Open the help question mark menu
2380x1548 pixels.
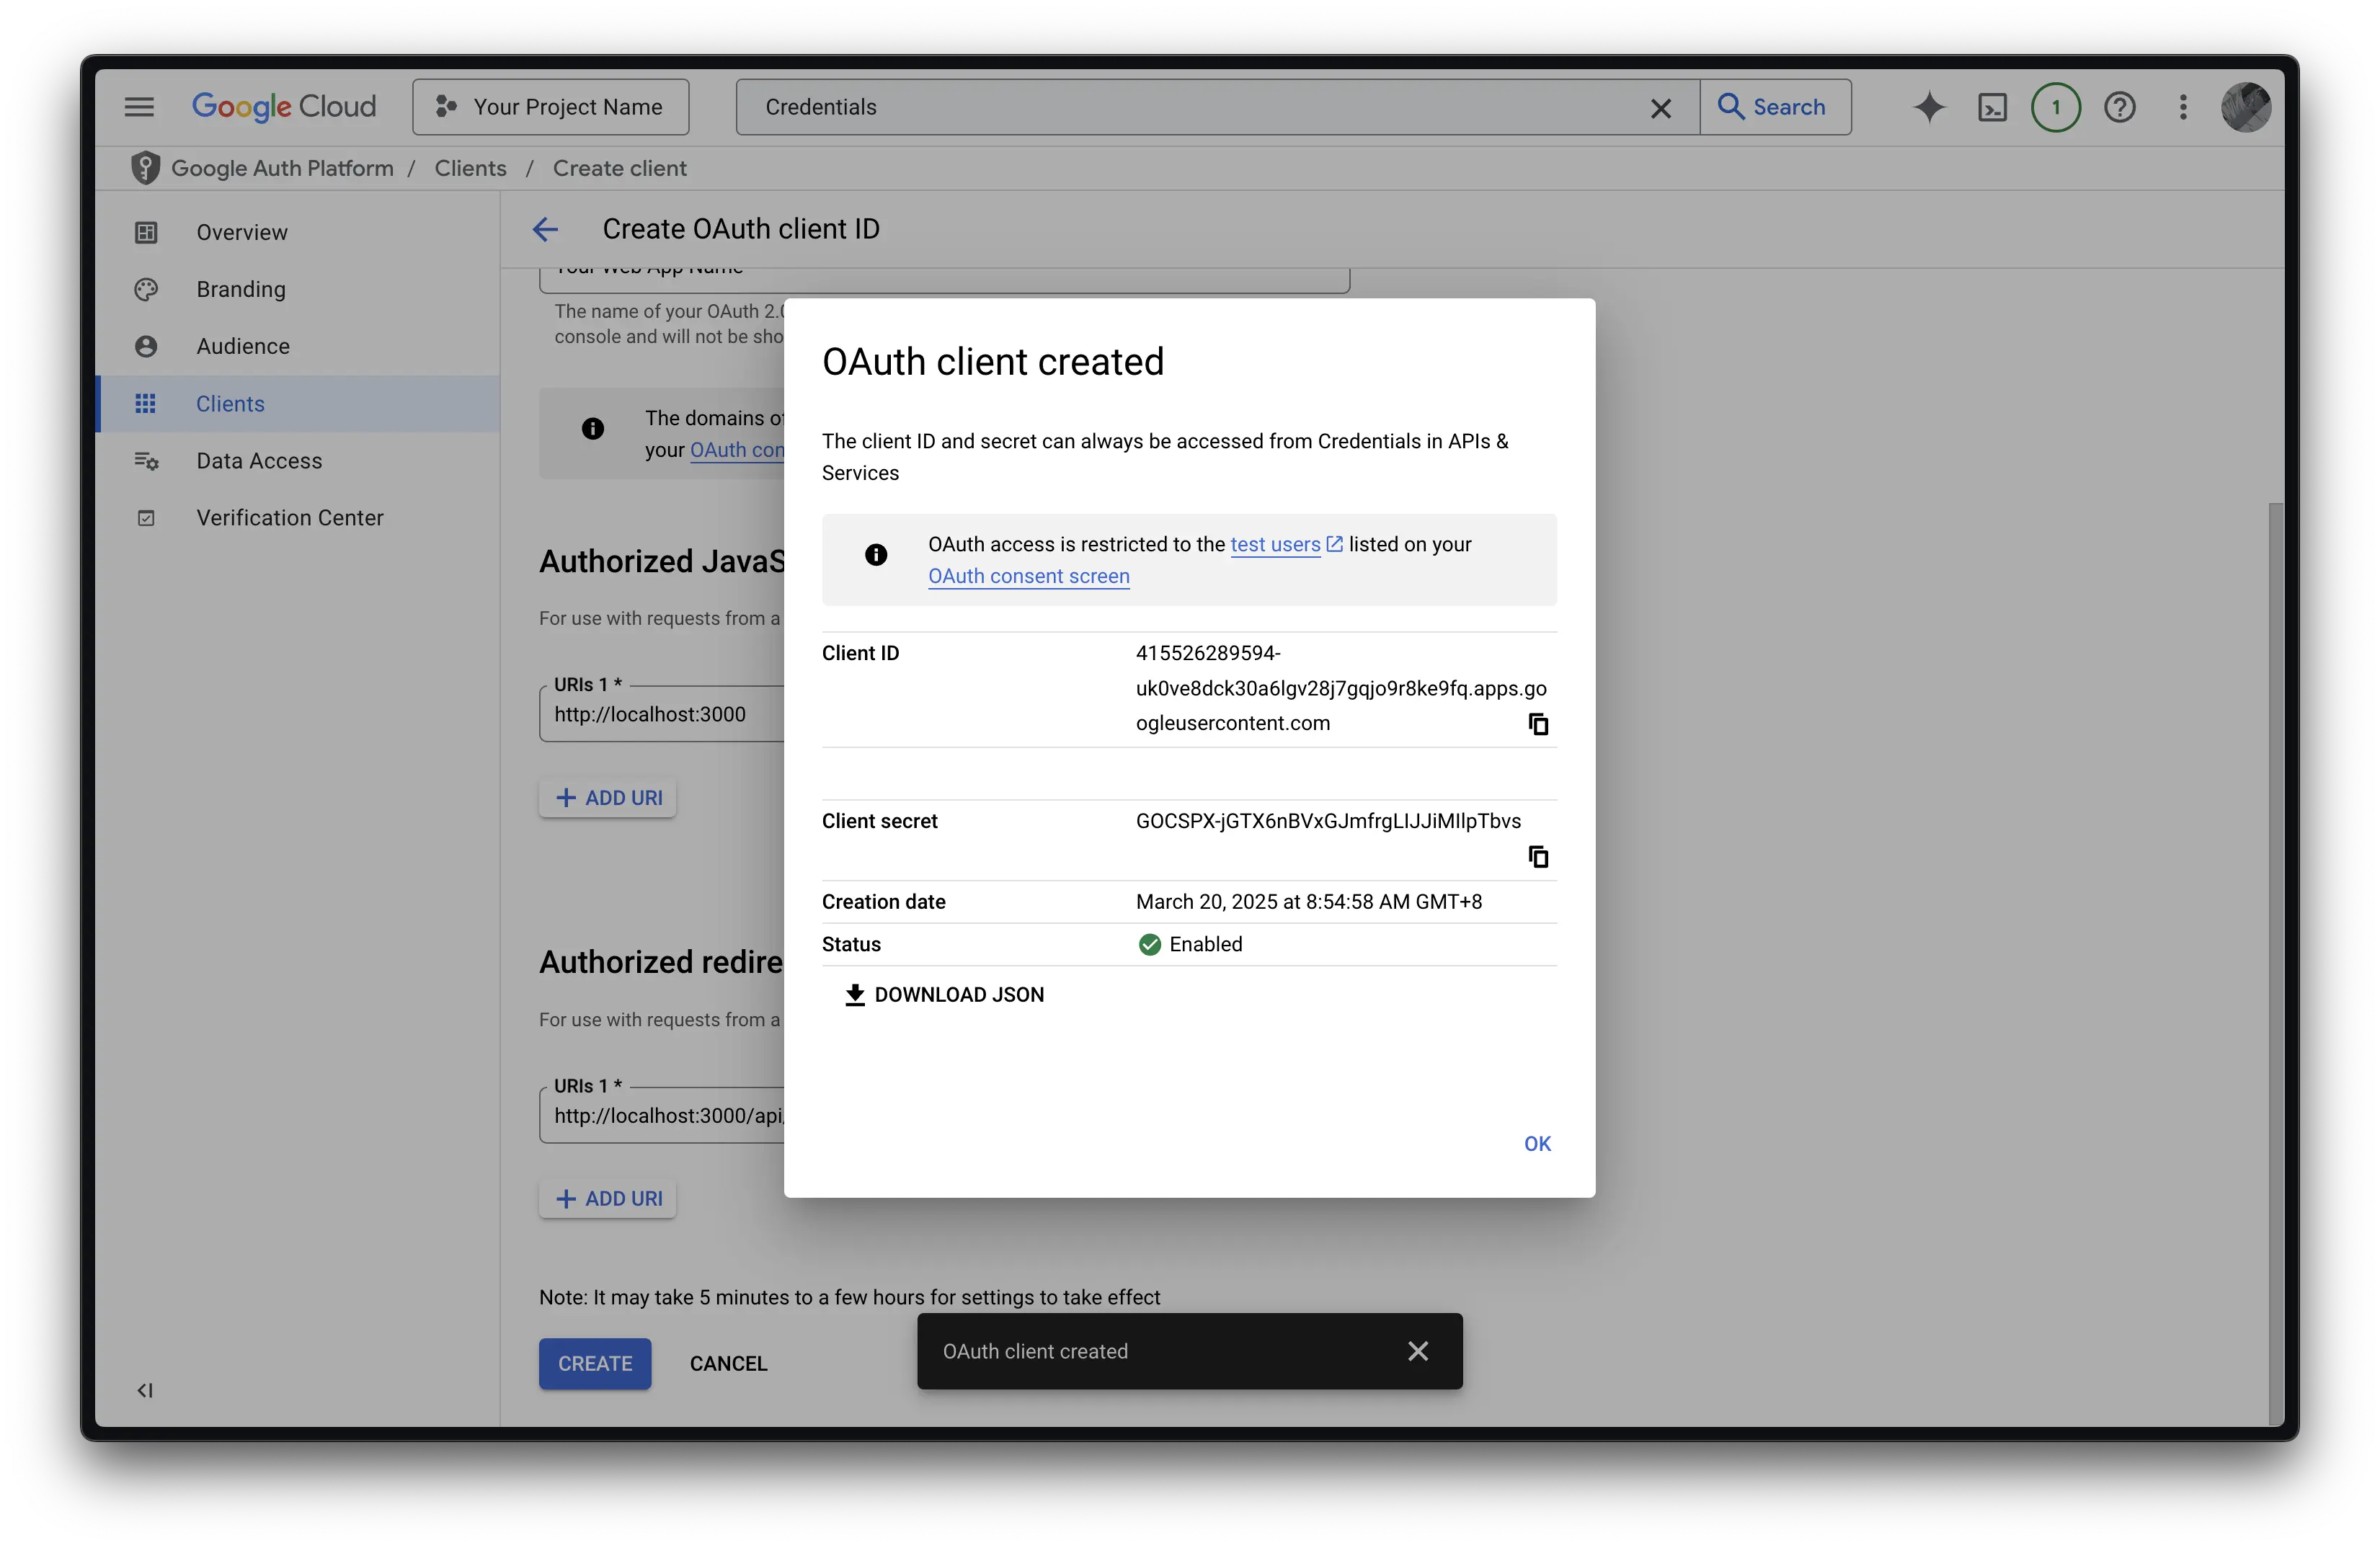[x=2119, y=107]
